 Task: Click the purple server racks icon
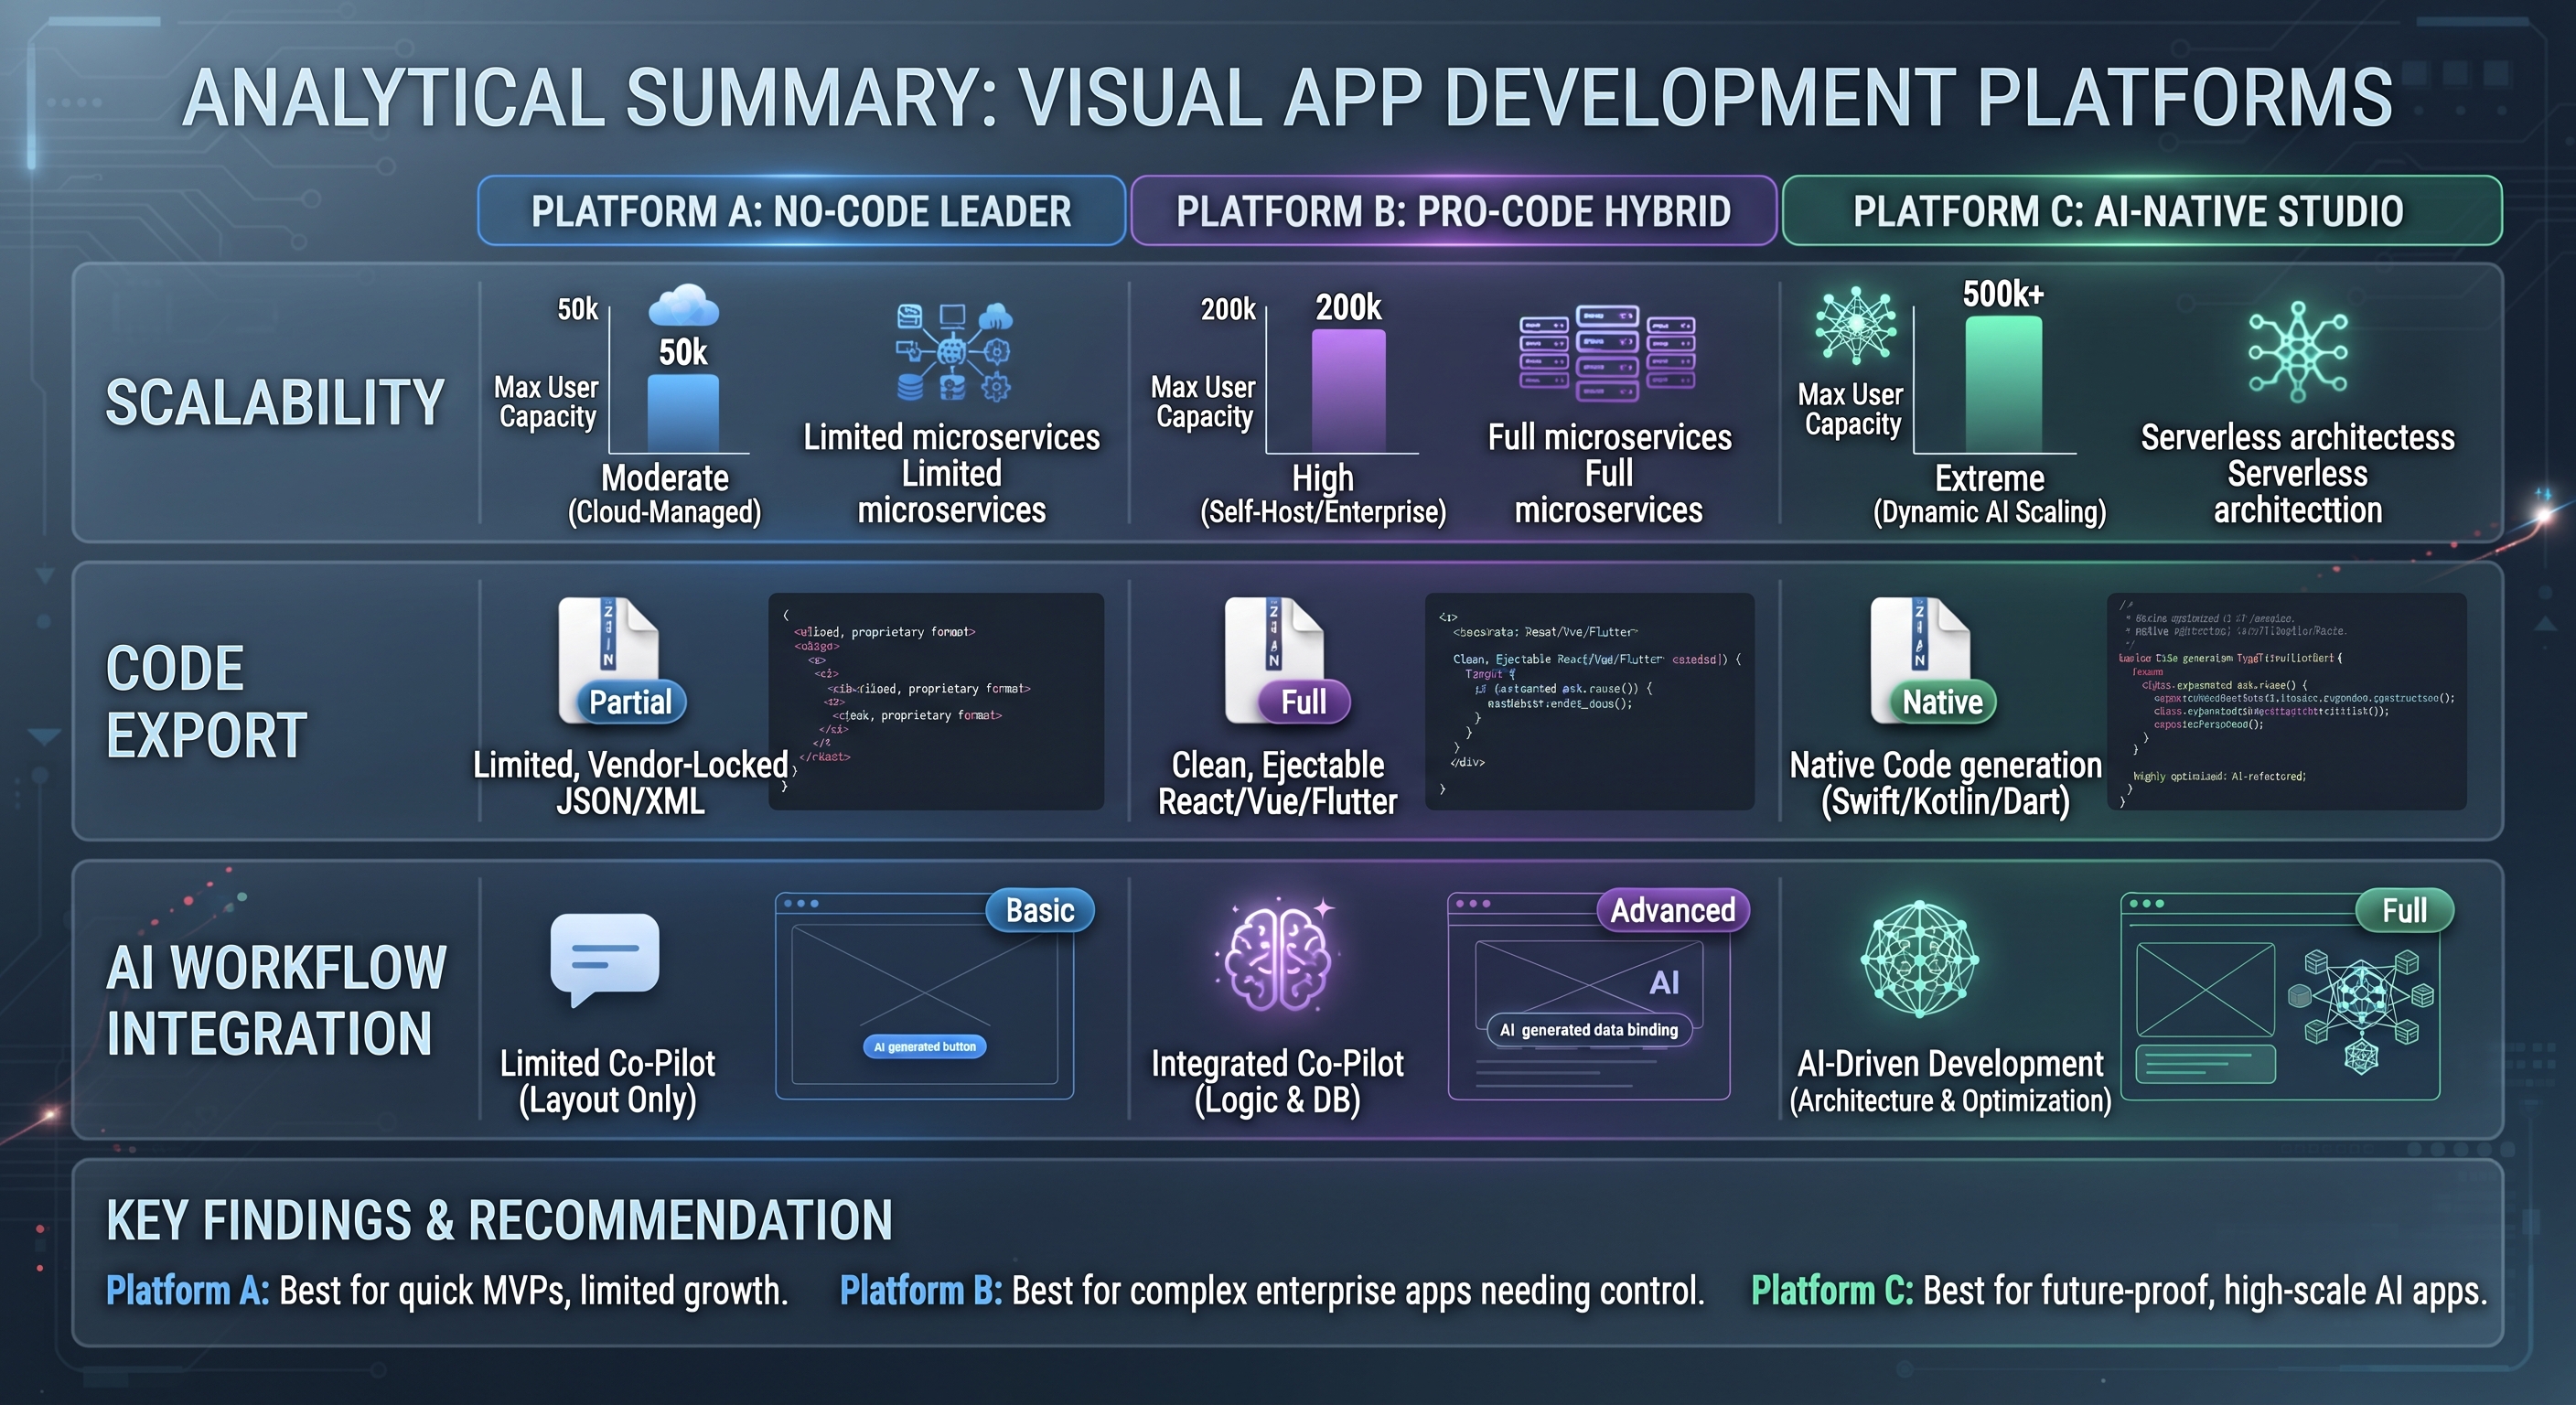coord(1607,353)
